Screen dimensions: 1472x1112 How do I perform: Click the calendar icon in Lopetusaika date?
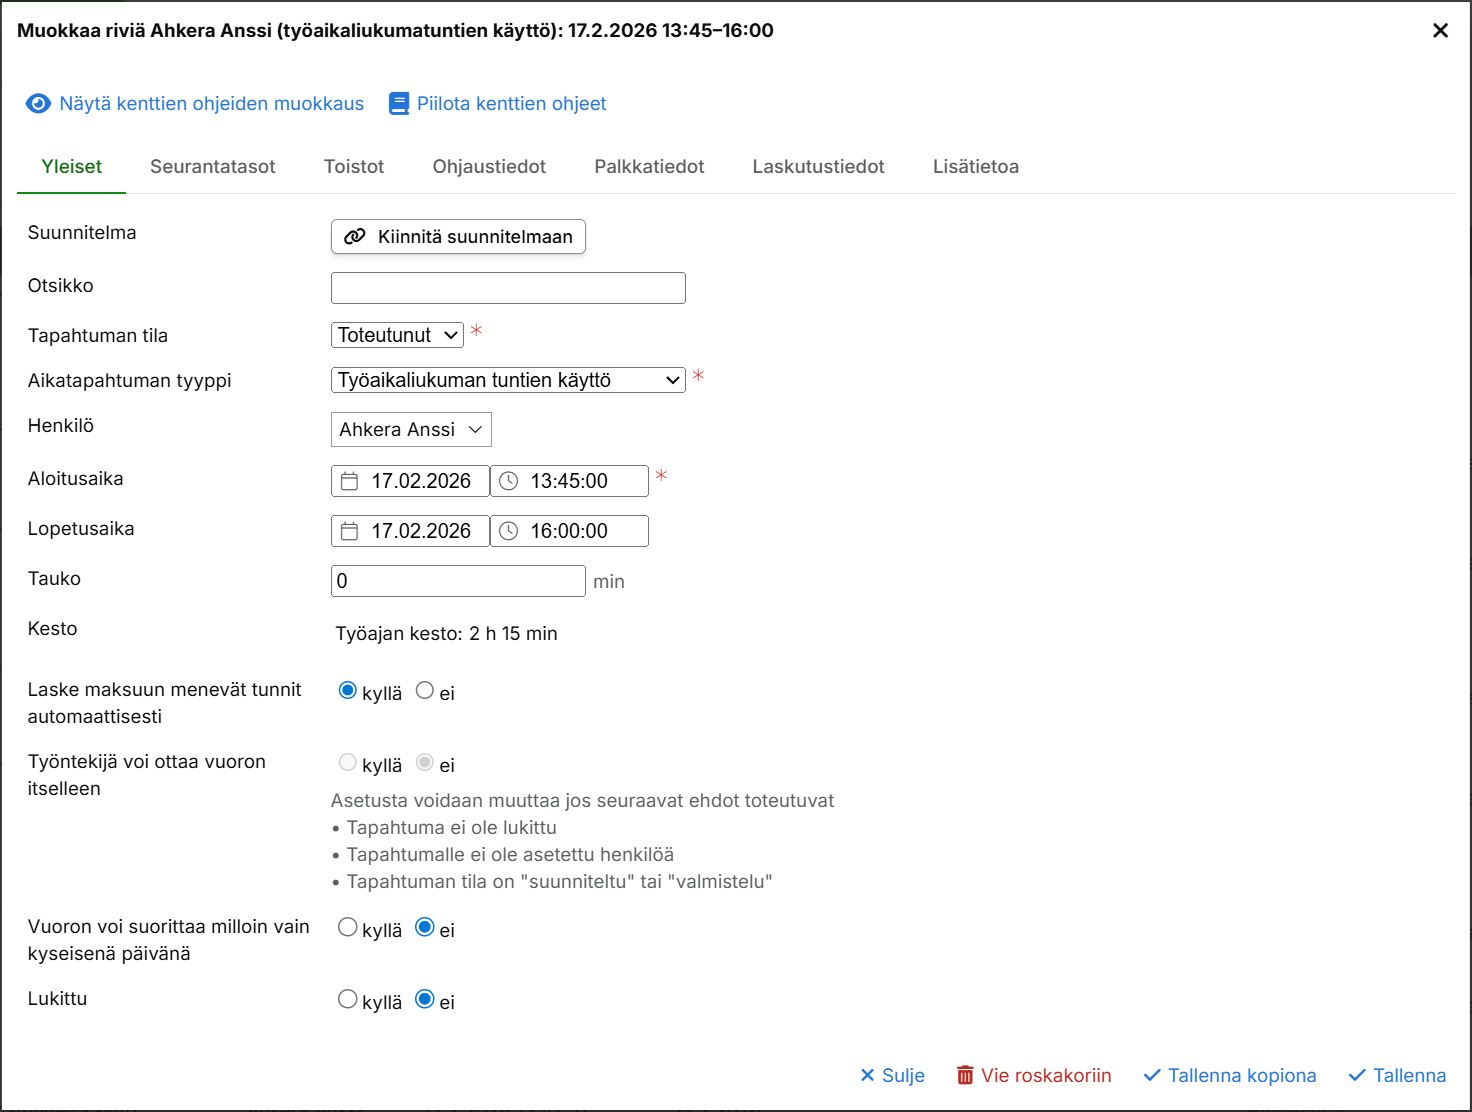349,531
